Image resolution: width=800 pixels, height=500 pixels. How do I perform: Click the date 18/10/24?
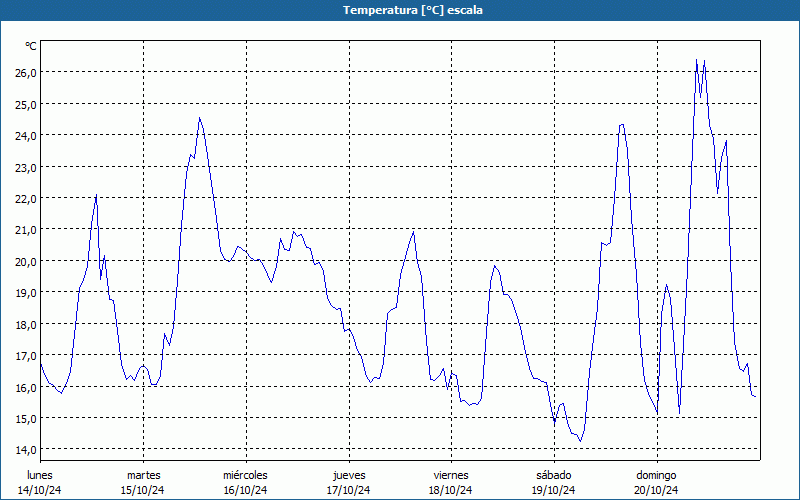[451, 490]
